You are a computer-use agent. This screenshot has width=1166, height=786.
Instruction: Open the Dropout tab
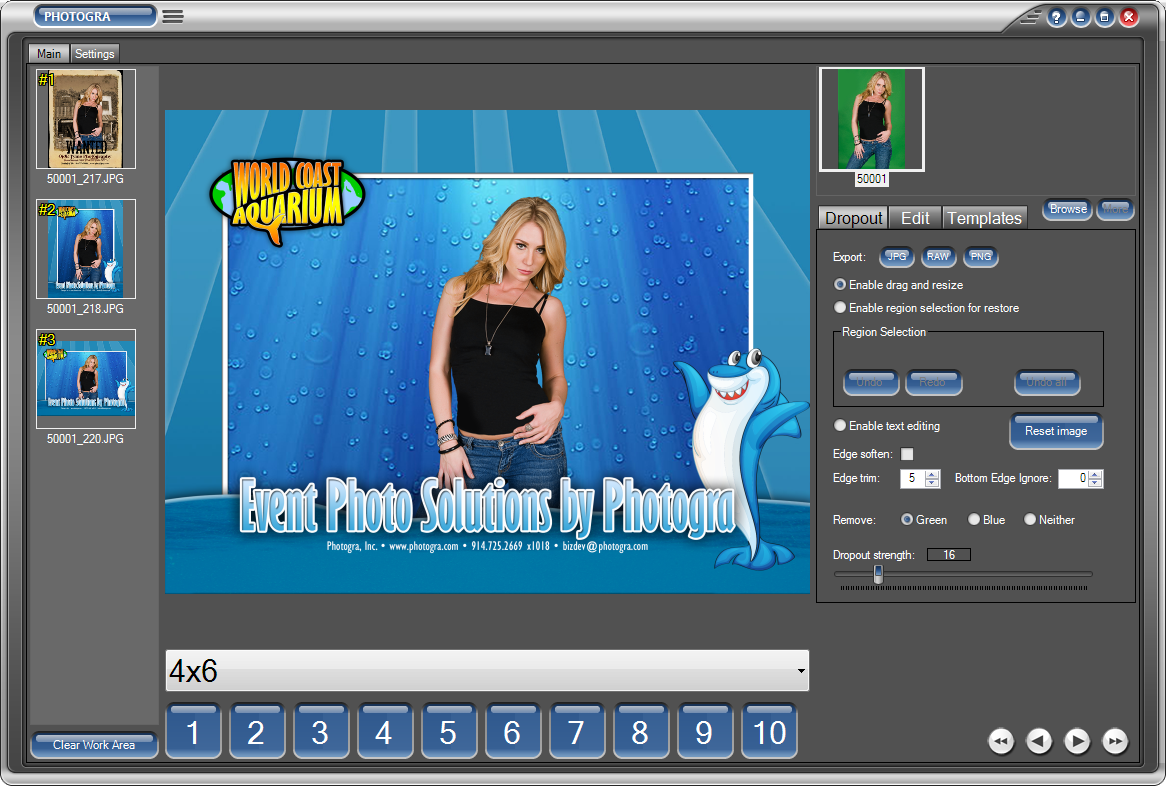coord(853,218)
